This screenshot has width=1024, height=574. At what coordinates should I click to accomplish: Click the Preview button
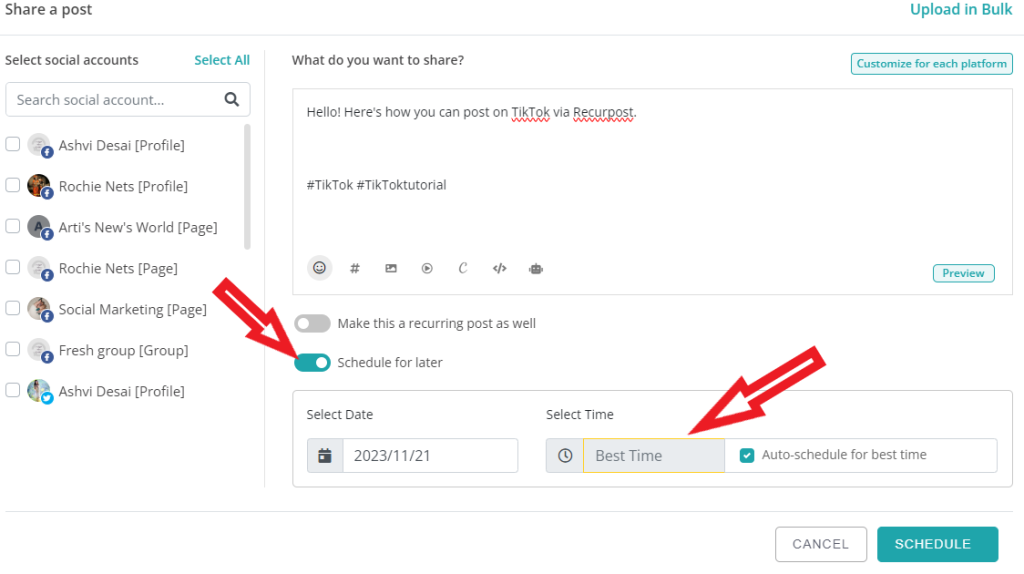tap(963, 273)
